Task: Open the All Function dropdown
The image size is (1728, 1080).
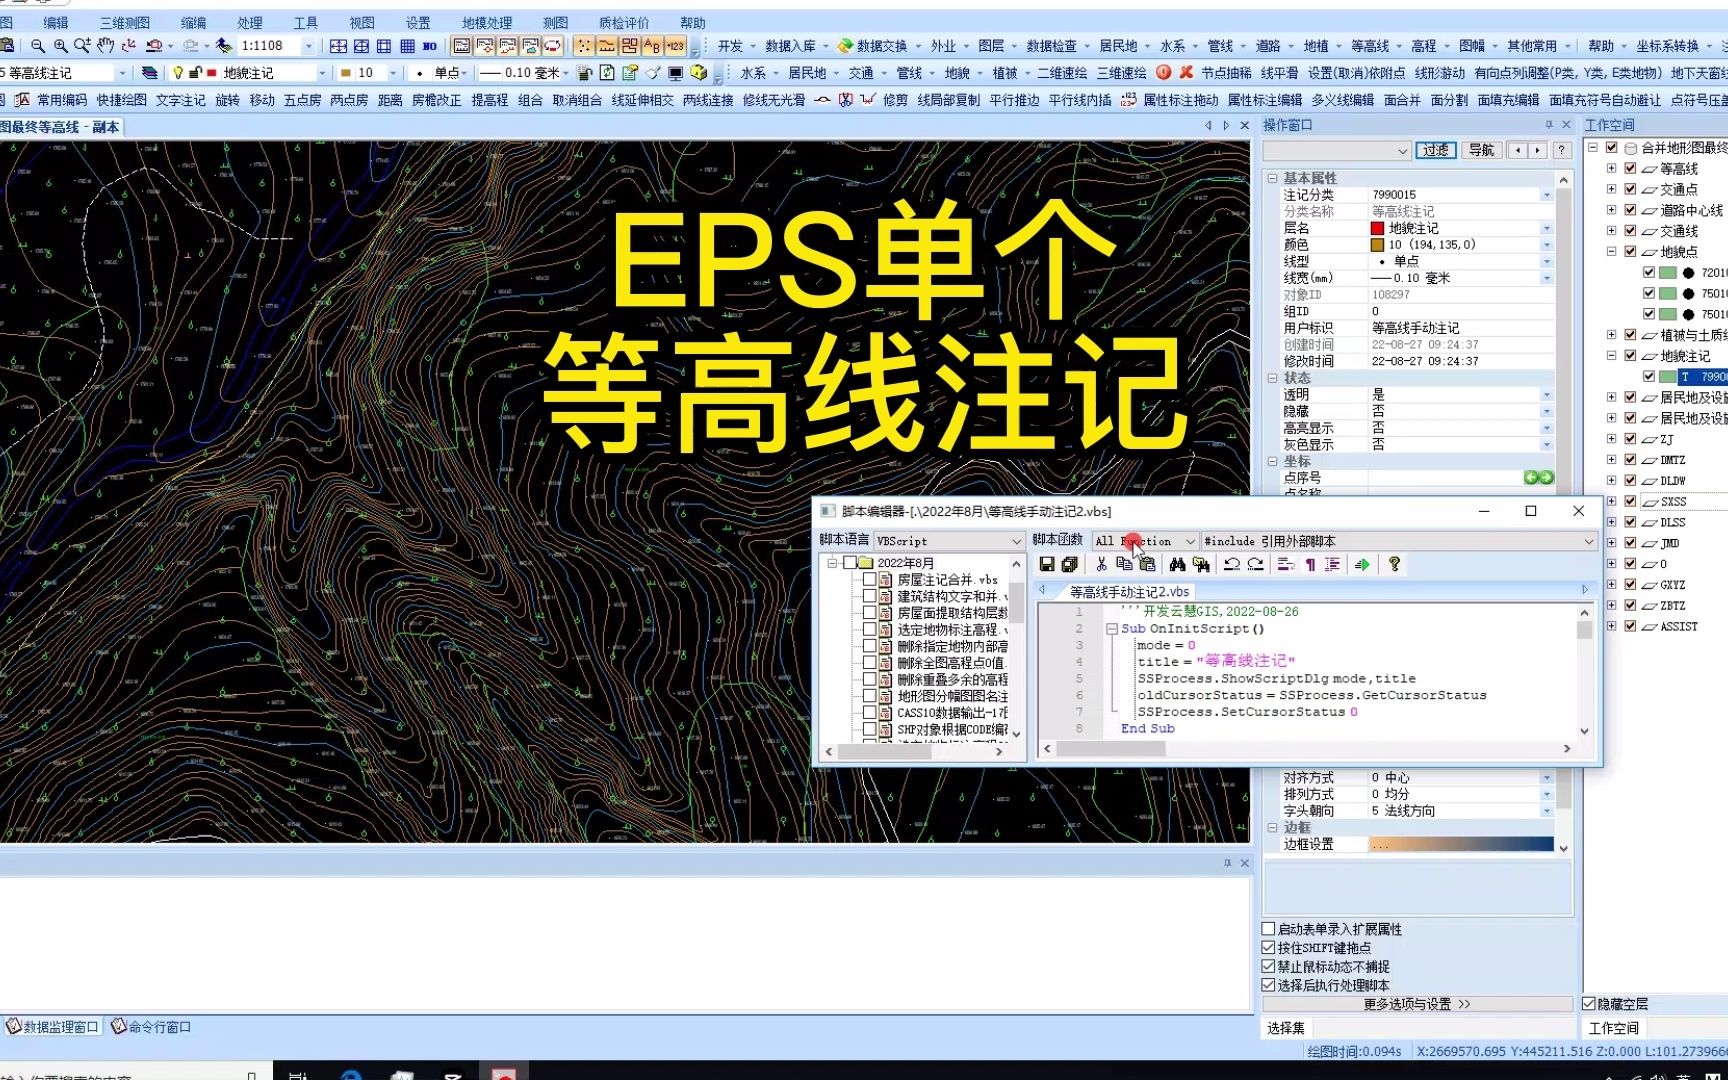Action: [x=1189, y=541]
